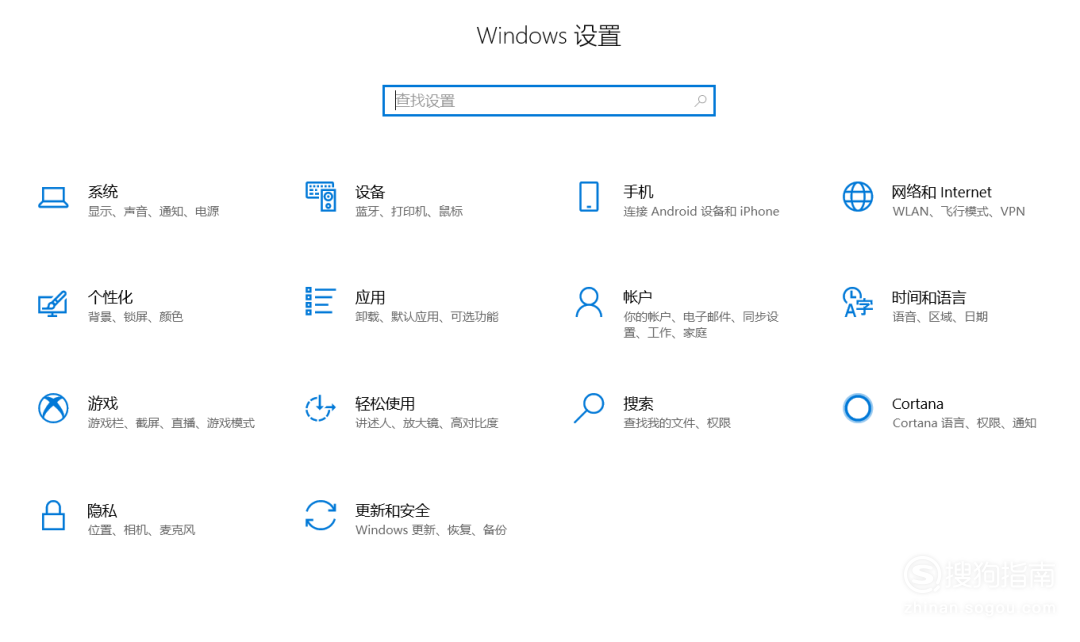1080x642 pixels.
Task: Click the 轻松使用 dashed-clock icon
Action: coord(320,408)
